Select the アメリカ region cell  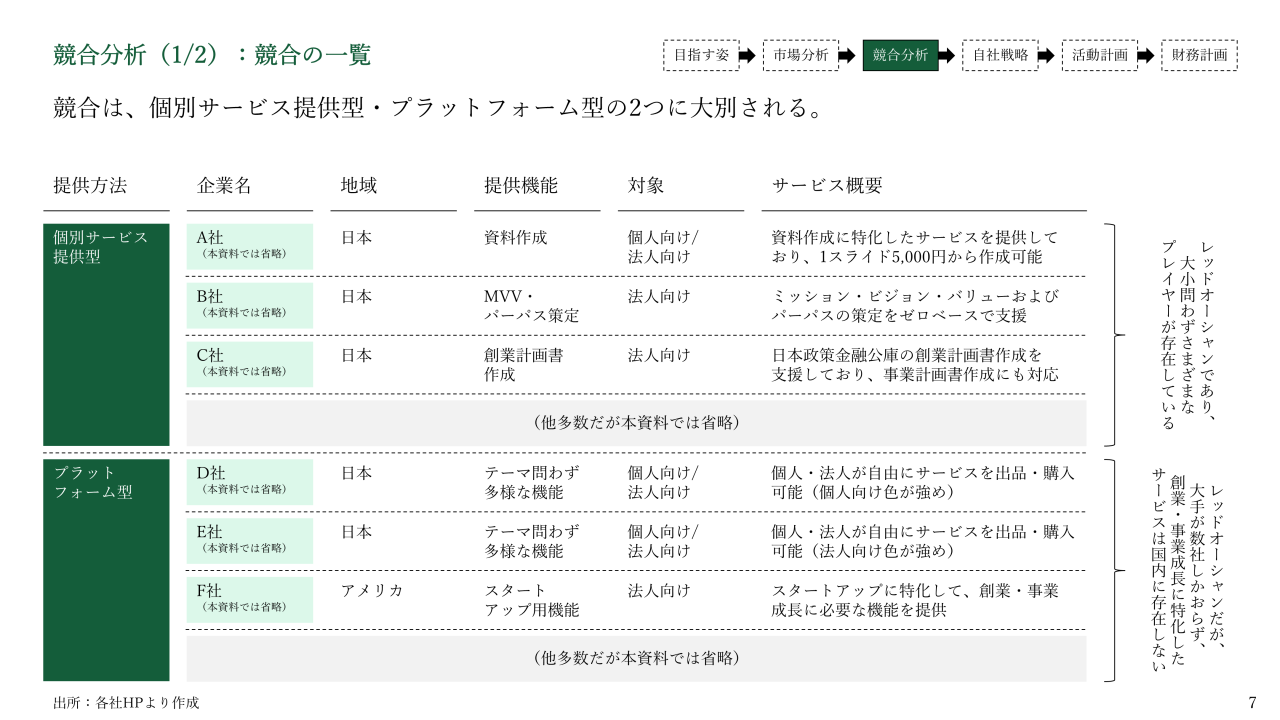coord(372,590)
